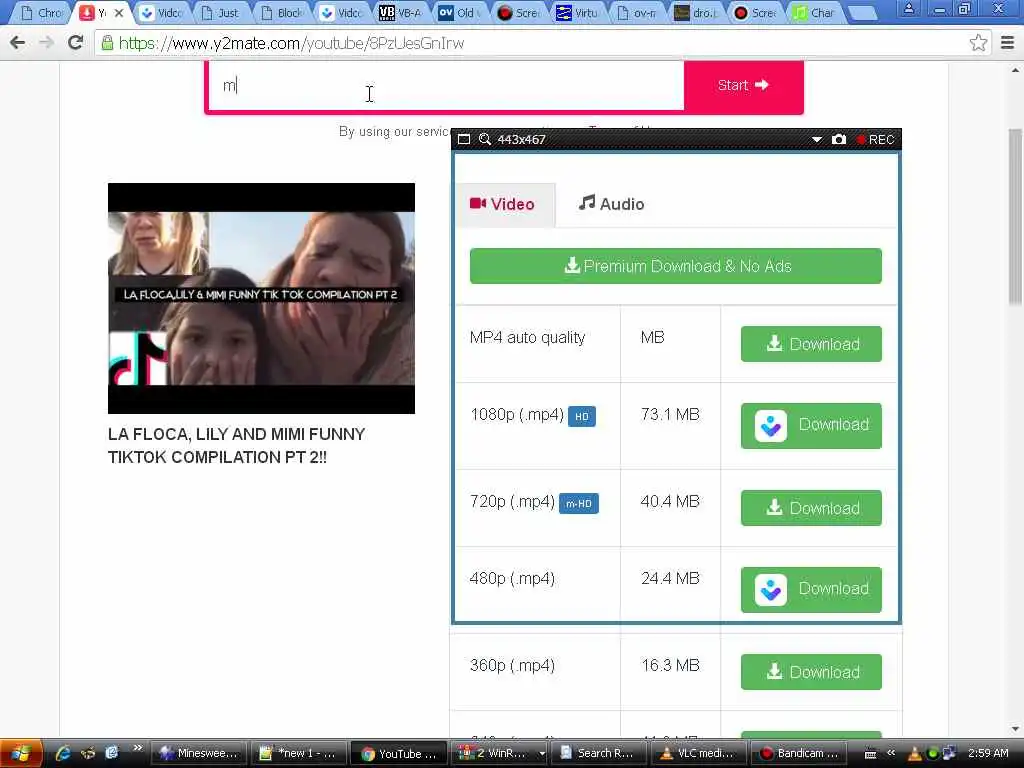Open the VLC media player taskbar item
Screen dimensions: 1024x768
pos(697,753)
